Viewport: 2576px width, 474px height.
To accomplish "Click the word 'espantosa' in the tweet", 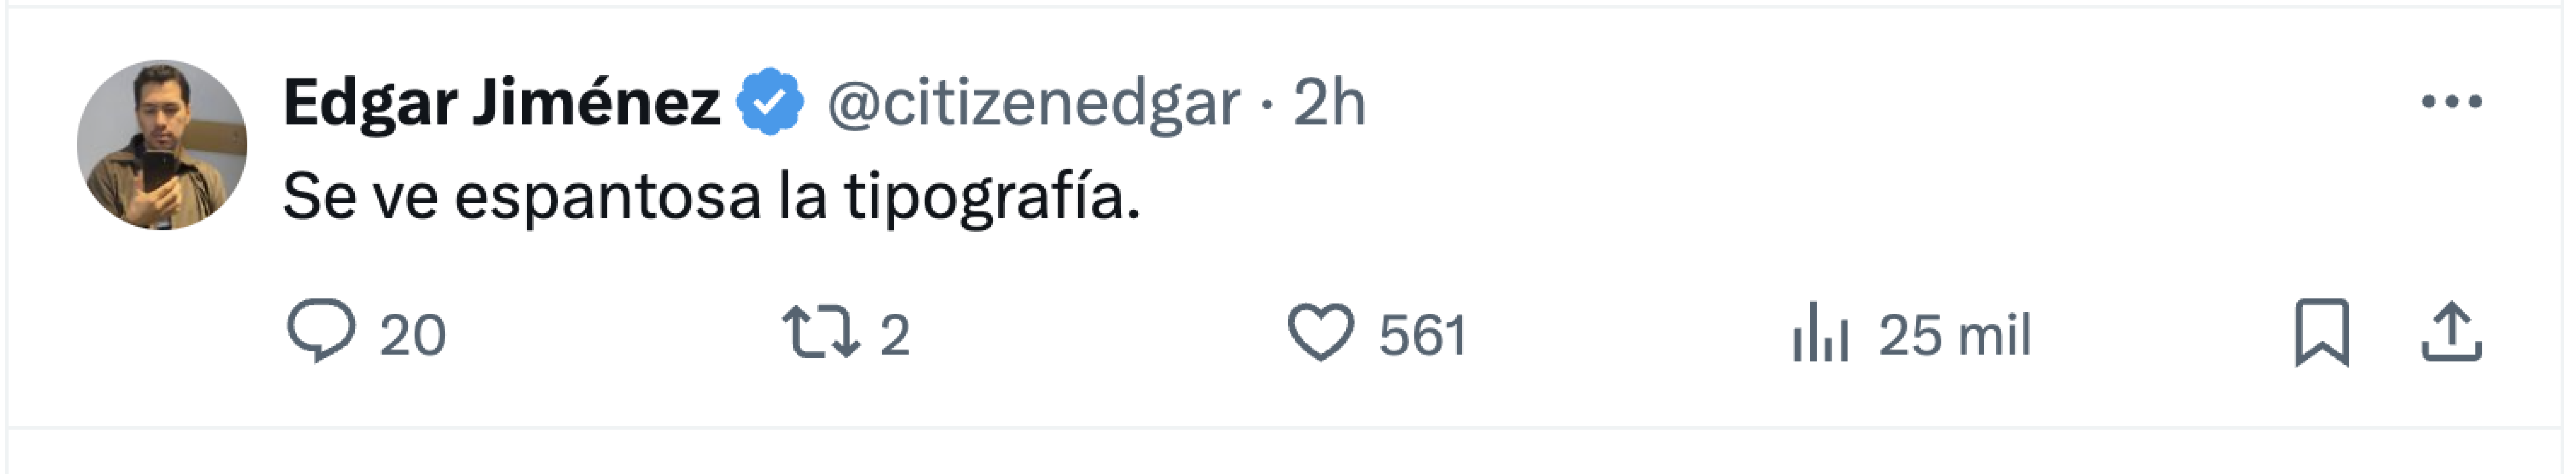I will [608, 197].
